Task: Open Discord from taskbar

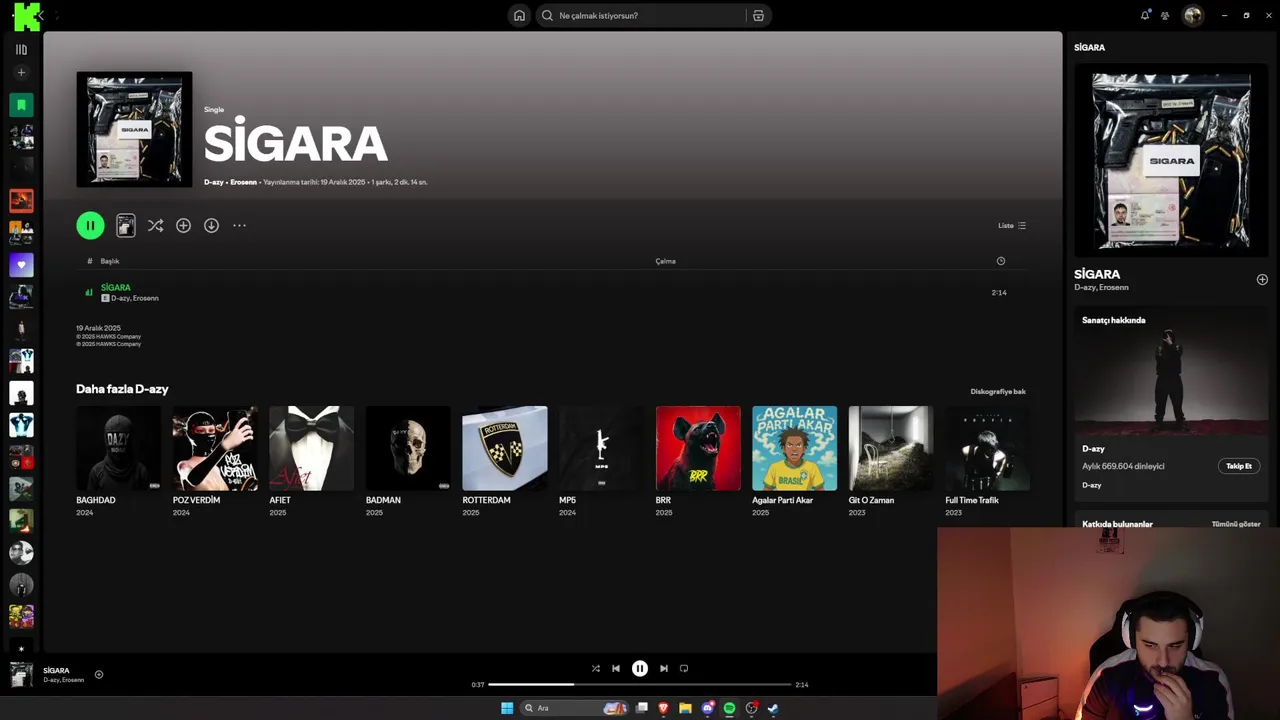Action: pyautogui.click(x=708, y=708)
